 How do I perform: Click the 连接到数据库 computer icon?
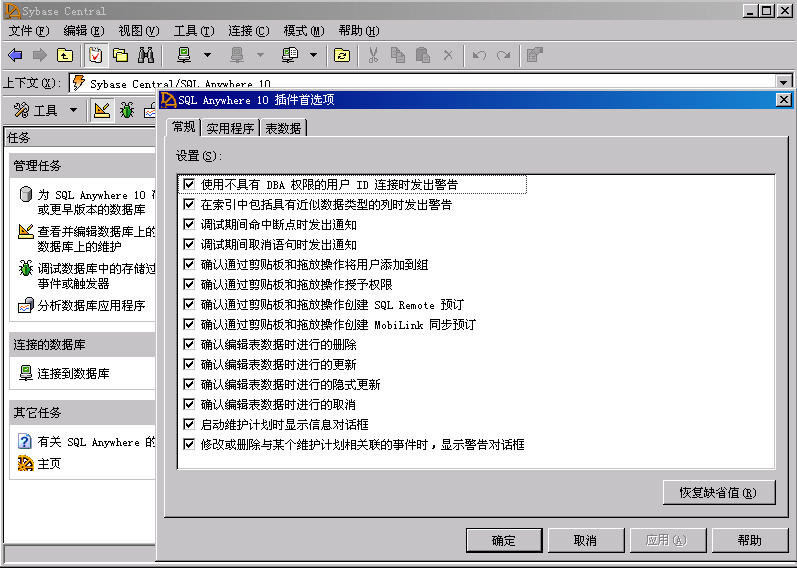pos(25,373)
